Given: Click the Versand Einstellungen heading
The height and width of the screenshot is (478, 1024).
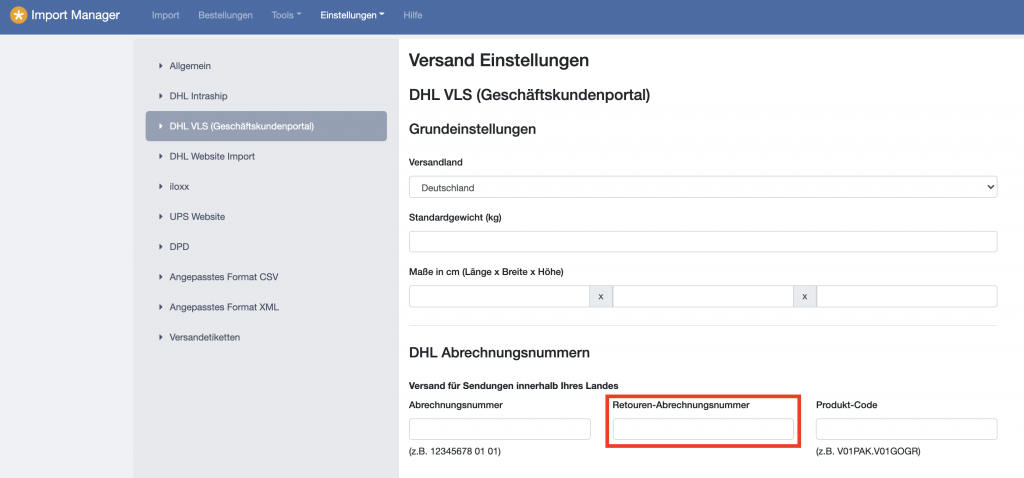Looking at the screenshot, I should tap(499, 61).
